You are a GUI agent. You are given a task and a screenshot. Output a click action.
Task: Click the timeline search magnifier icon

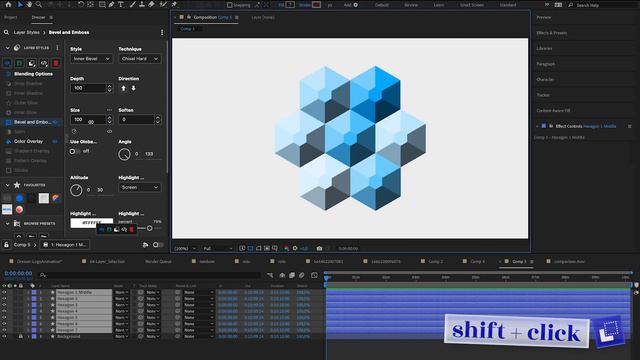click(42, 275)
